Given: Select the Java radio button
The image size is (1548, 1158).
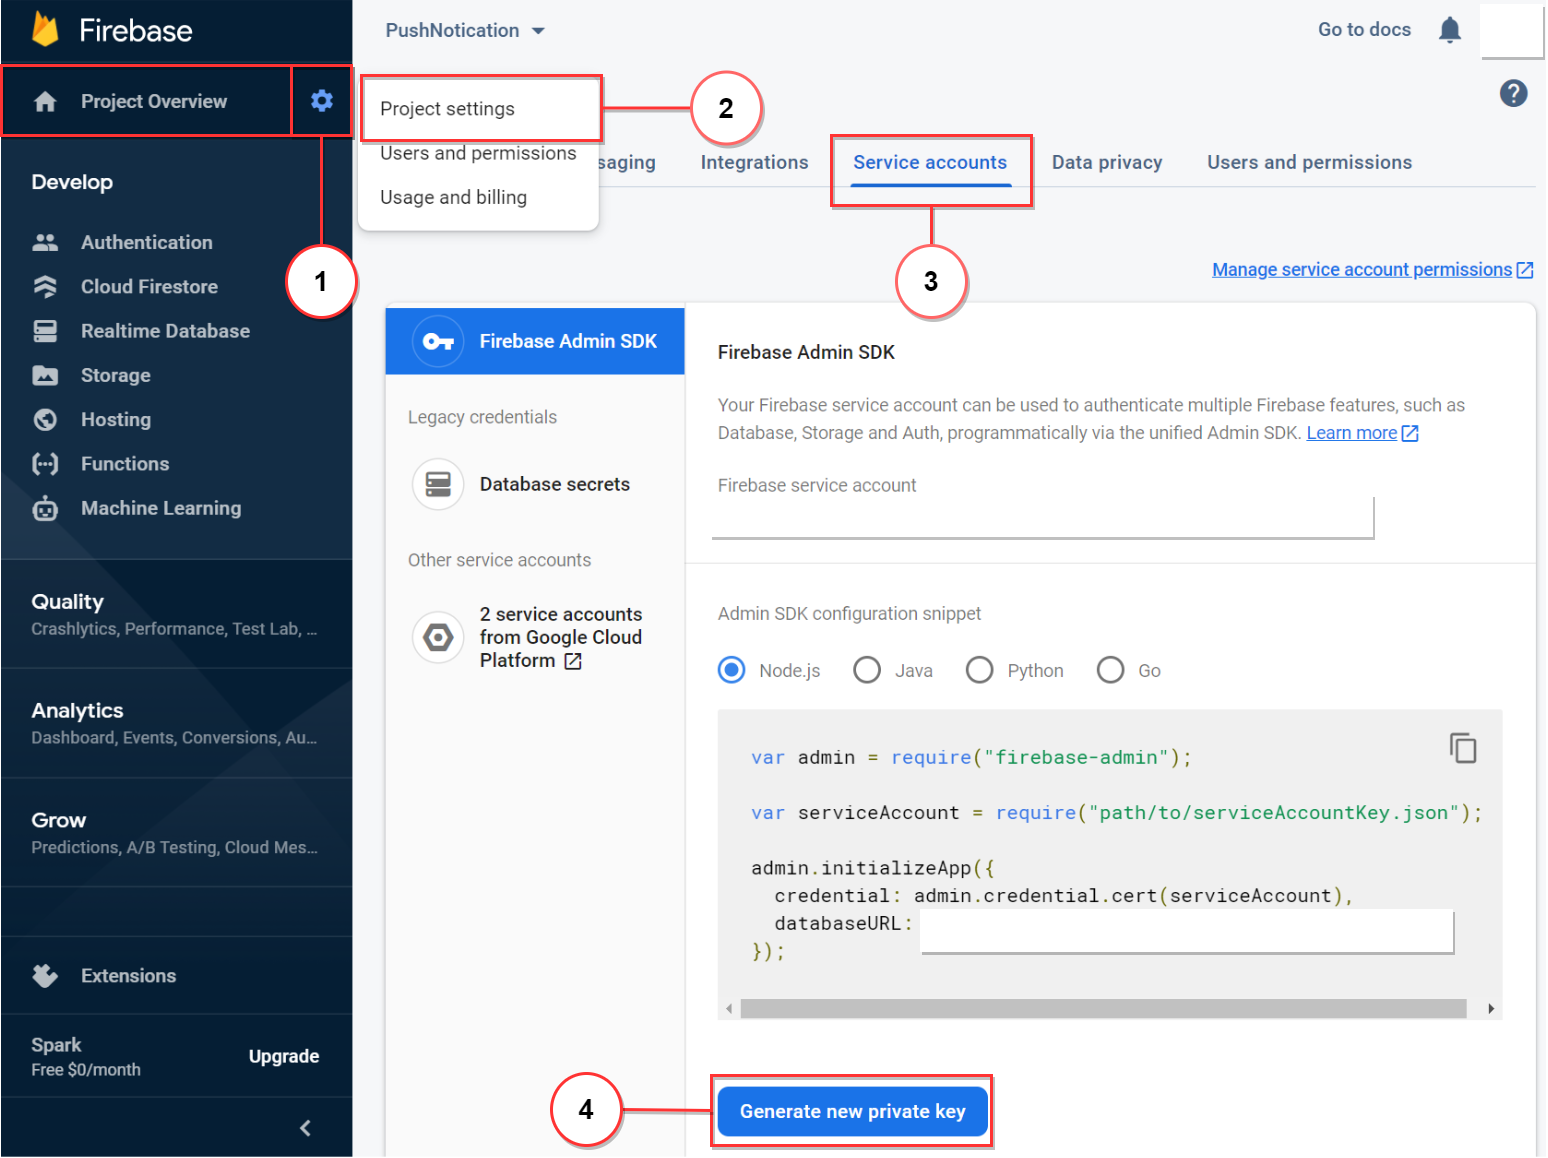Looking at the screenshot, I should pyautogui.click(x=867, y=670).
